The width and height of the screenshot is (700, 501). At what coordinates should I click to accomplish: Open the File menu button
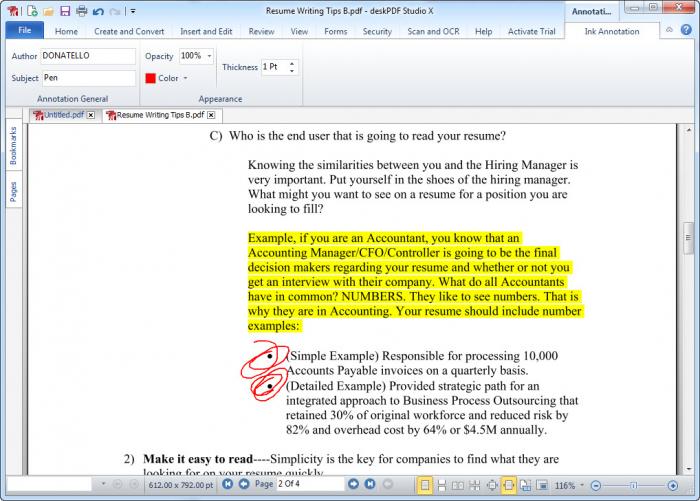pyautogui.click(x=24, y=31)
